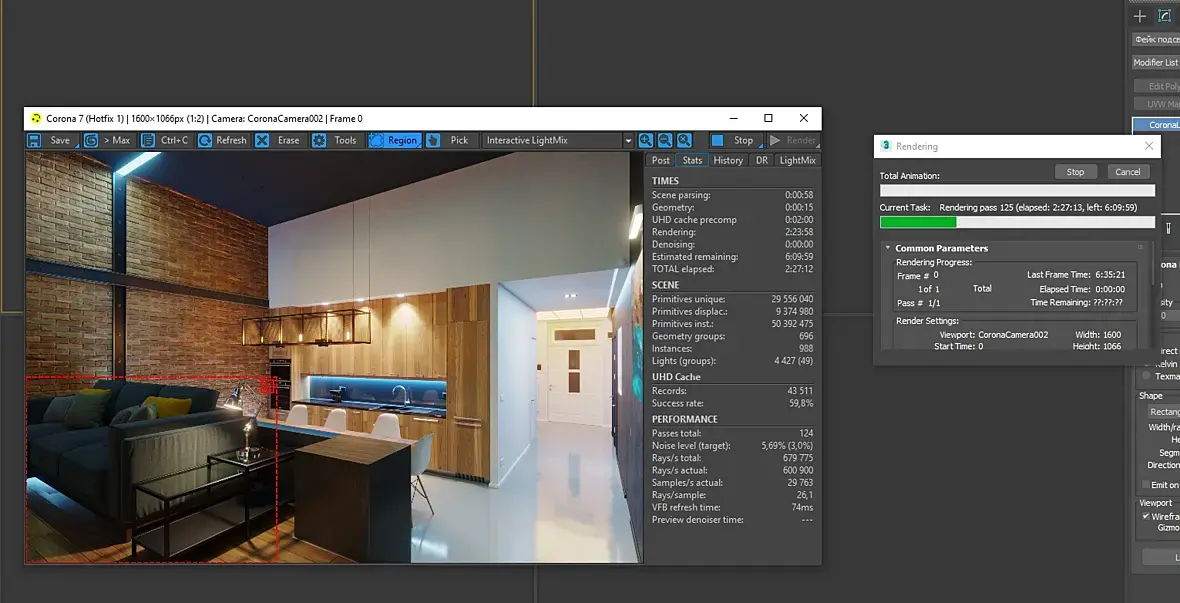Viewport: 1180px width, 603px height.
Task: Close the Rendering dialog
Action: pos(1148,146)
